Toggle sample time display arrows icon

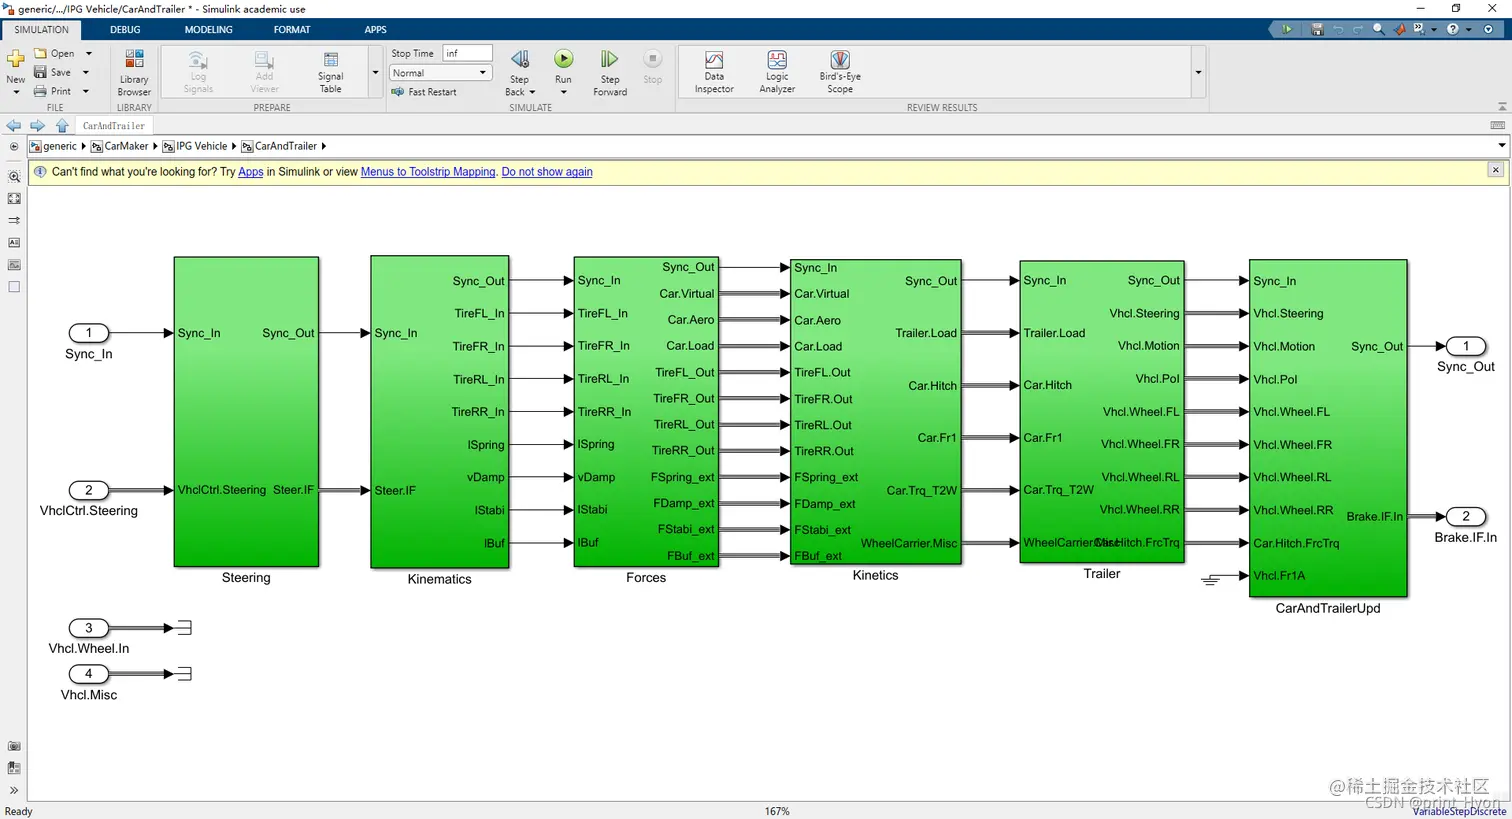14,220
